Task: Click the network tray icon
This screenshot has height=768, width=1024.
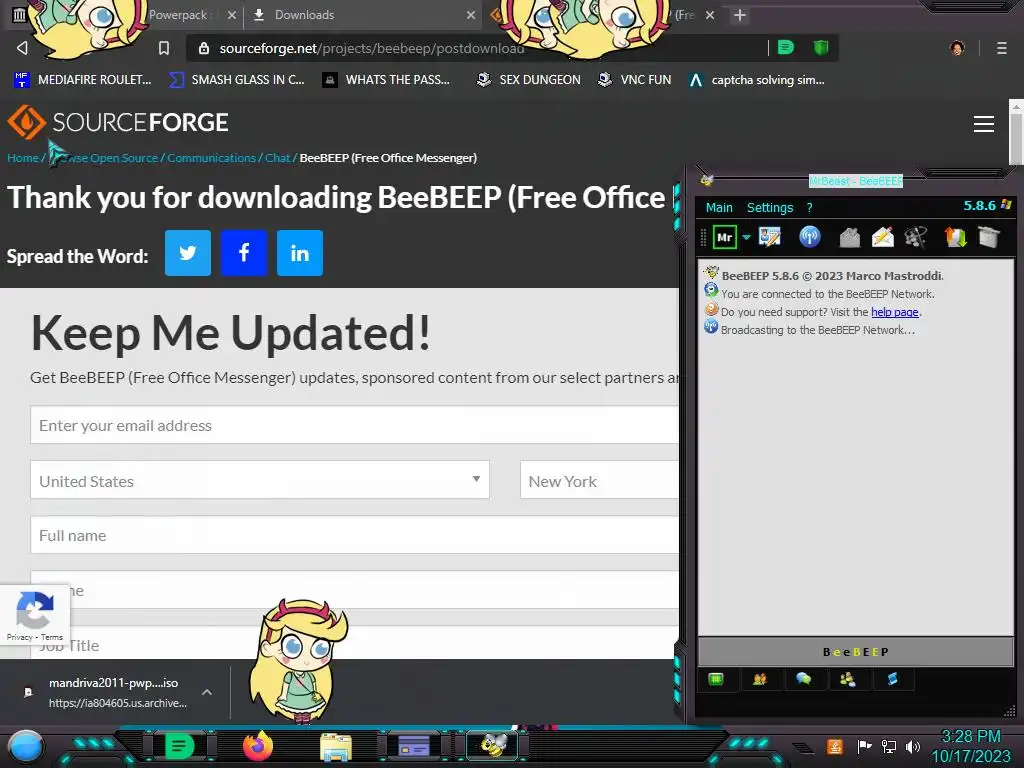Action: click(x=888, y=746)
